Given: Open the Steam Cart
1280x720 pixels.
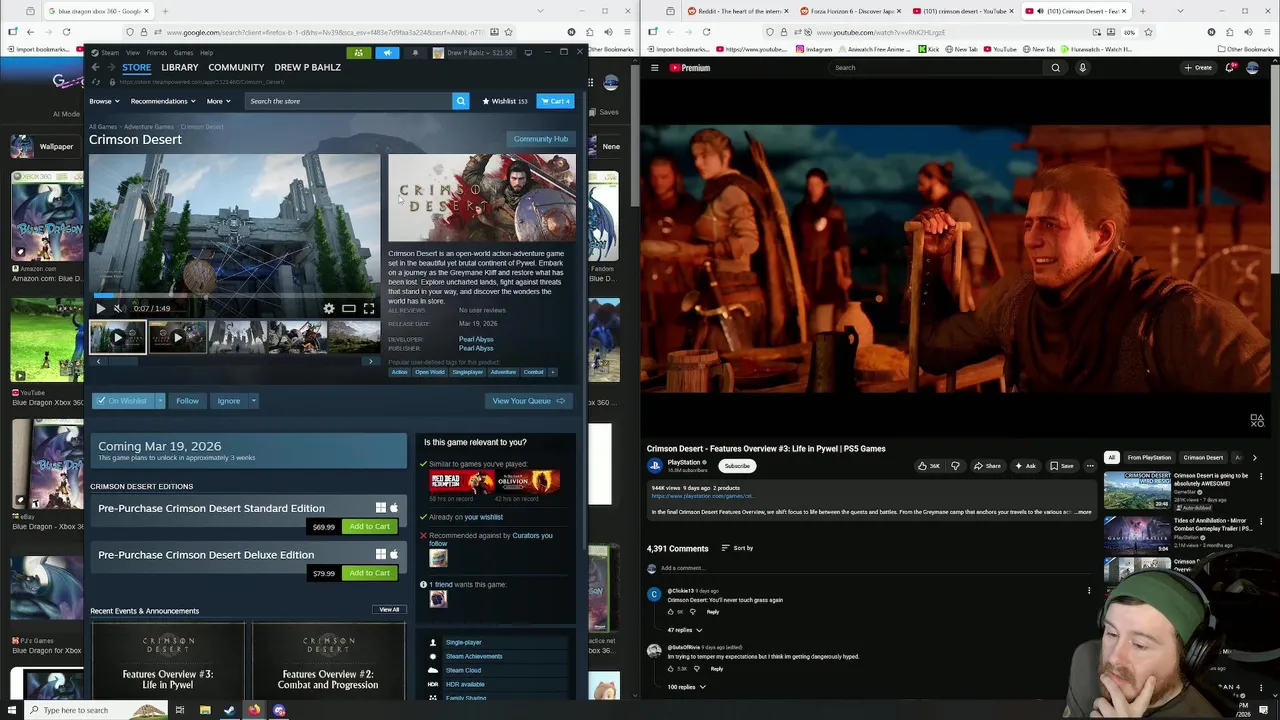Looking at the screenshot, I should point(555,101).
